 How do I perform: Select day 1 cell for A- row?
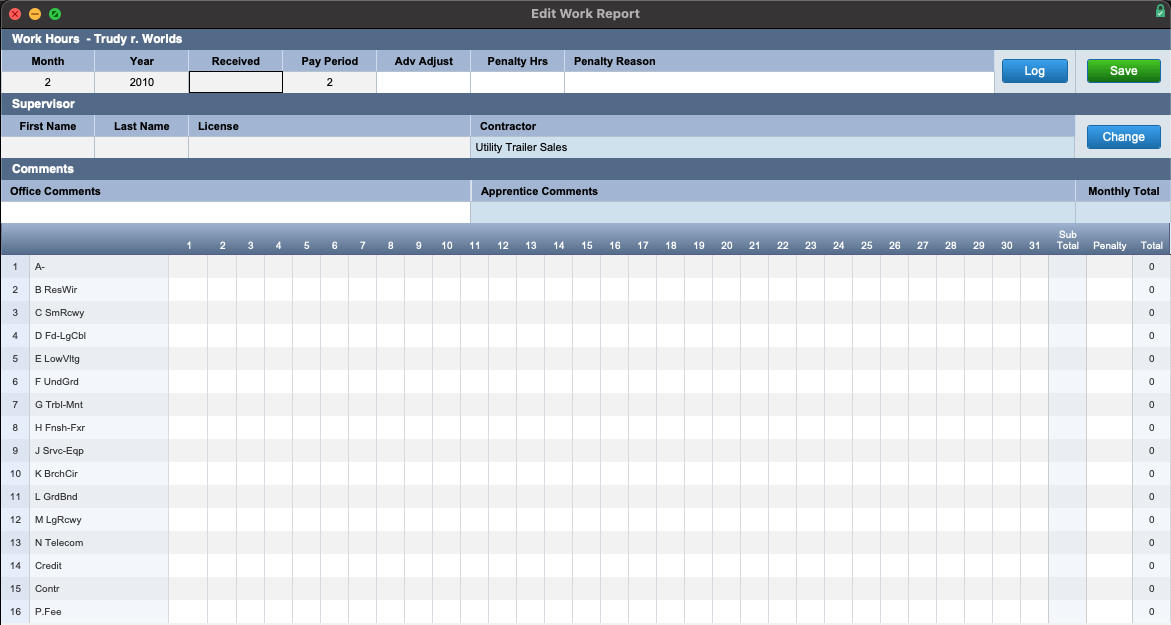tap(188, 267)
